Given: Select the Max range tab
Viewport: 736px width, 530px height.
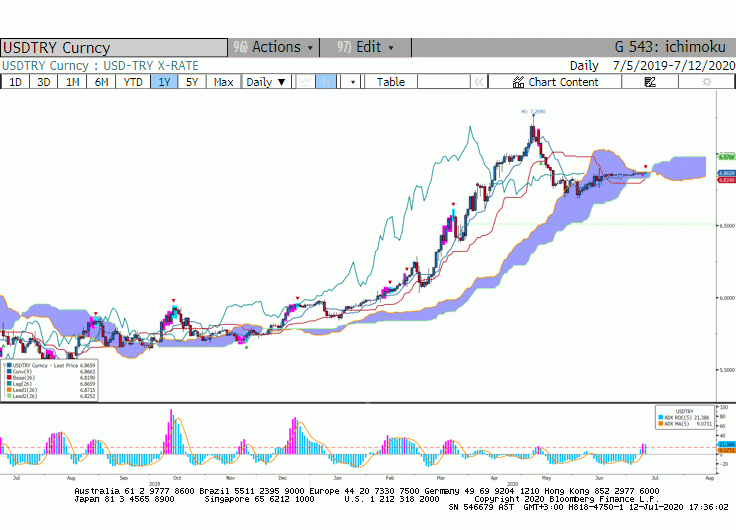Looking at the screenshot, I should pyautogui.click(x=223, y=82).
